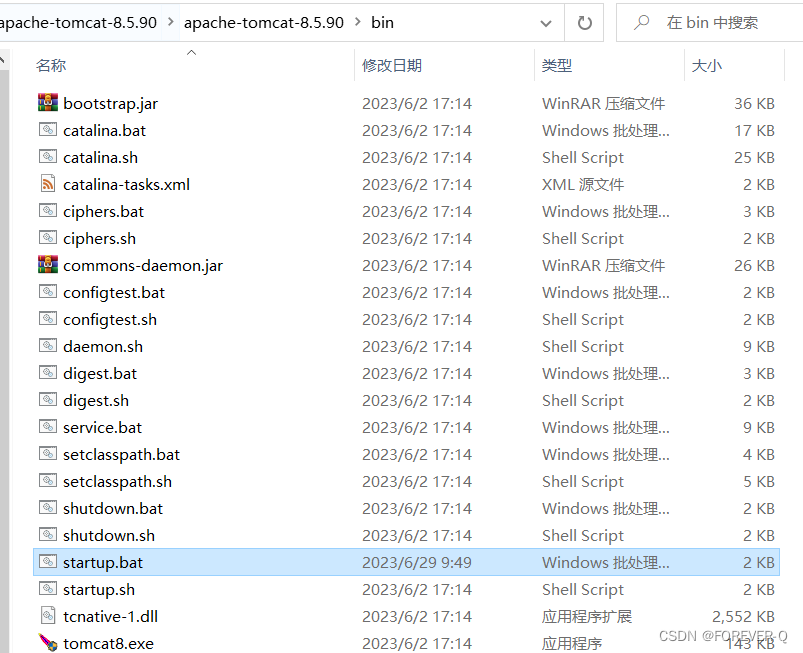This screenshot has height=653, width=803.
Task: Select the setclasspath.sh file name
Action: pos(117,481)
